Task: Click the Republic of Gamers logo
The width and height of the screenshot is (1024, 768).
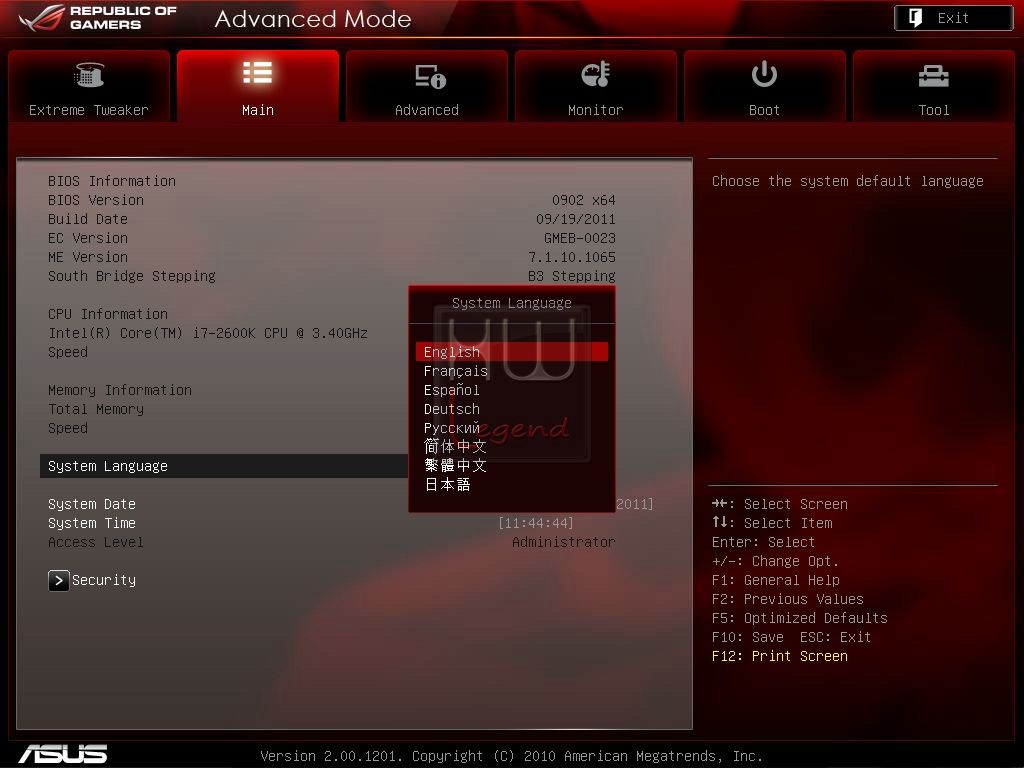Action: pyautogui.click(x=98, y=18)
